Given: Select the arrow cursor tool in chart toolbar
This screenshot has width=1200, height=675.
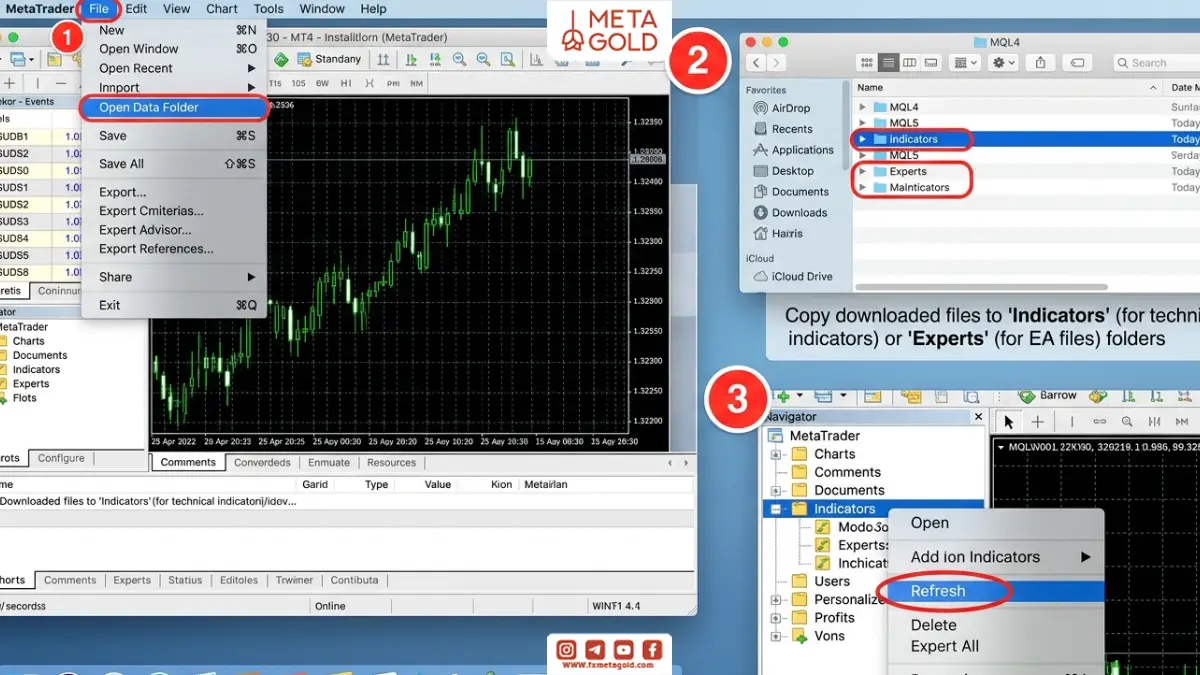Looking at the screenshot, I should tap(1008, 422).
